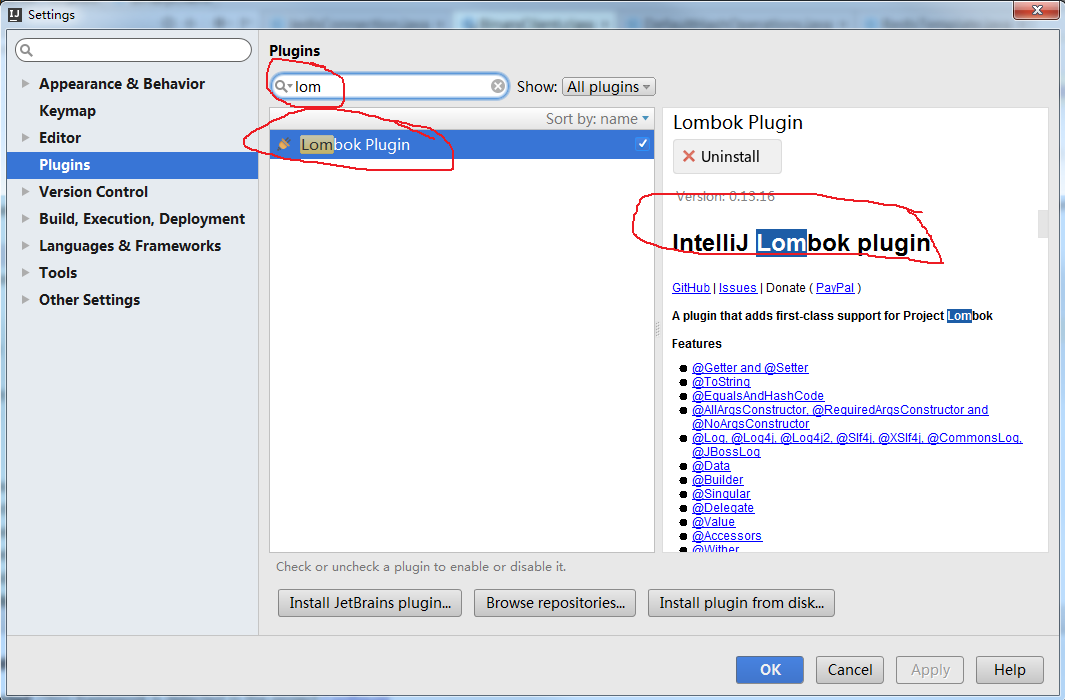The width and height of the screenshot is (1065, 700).
Task: Open the PayPal donate link
Action: pyautogui.click(x=835, y=288)
